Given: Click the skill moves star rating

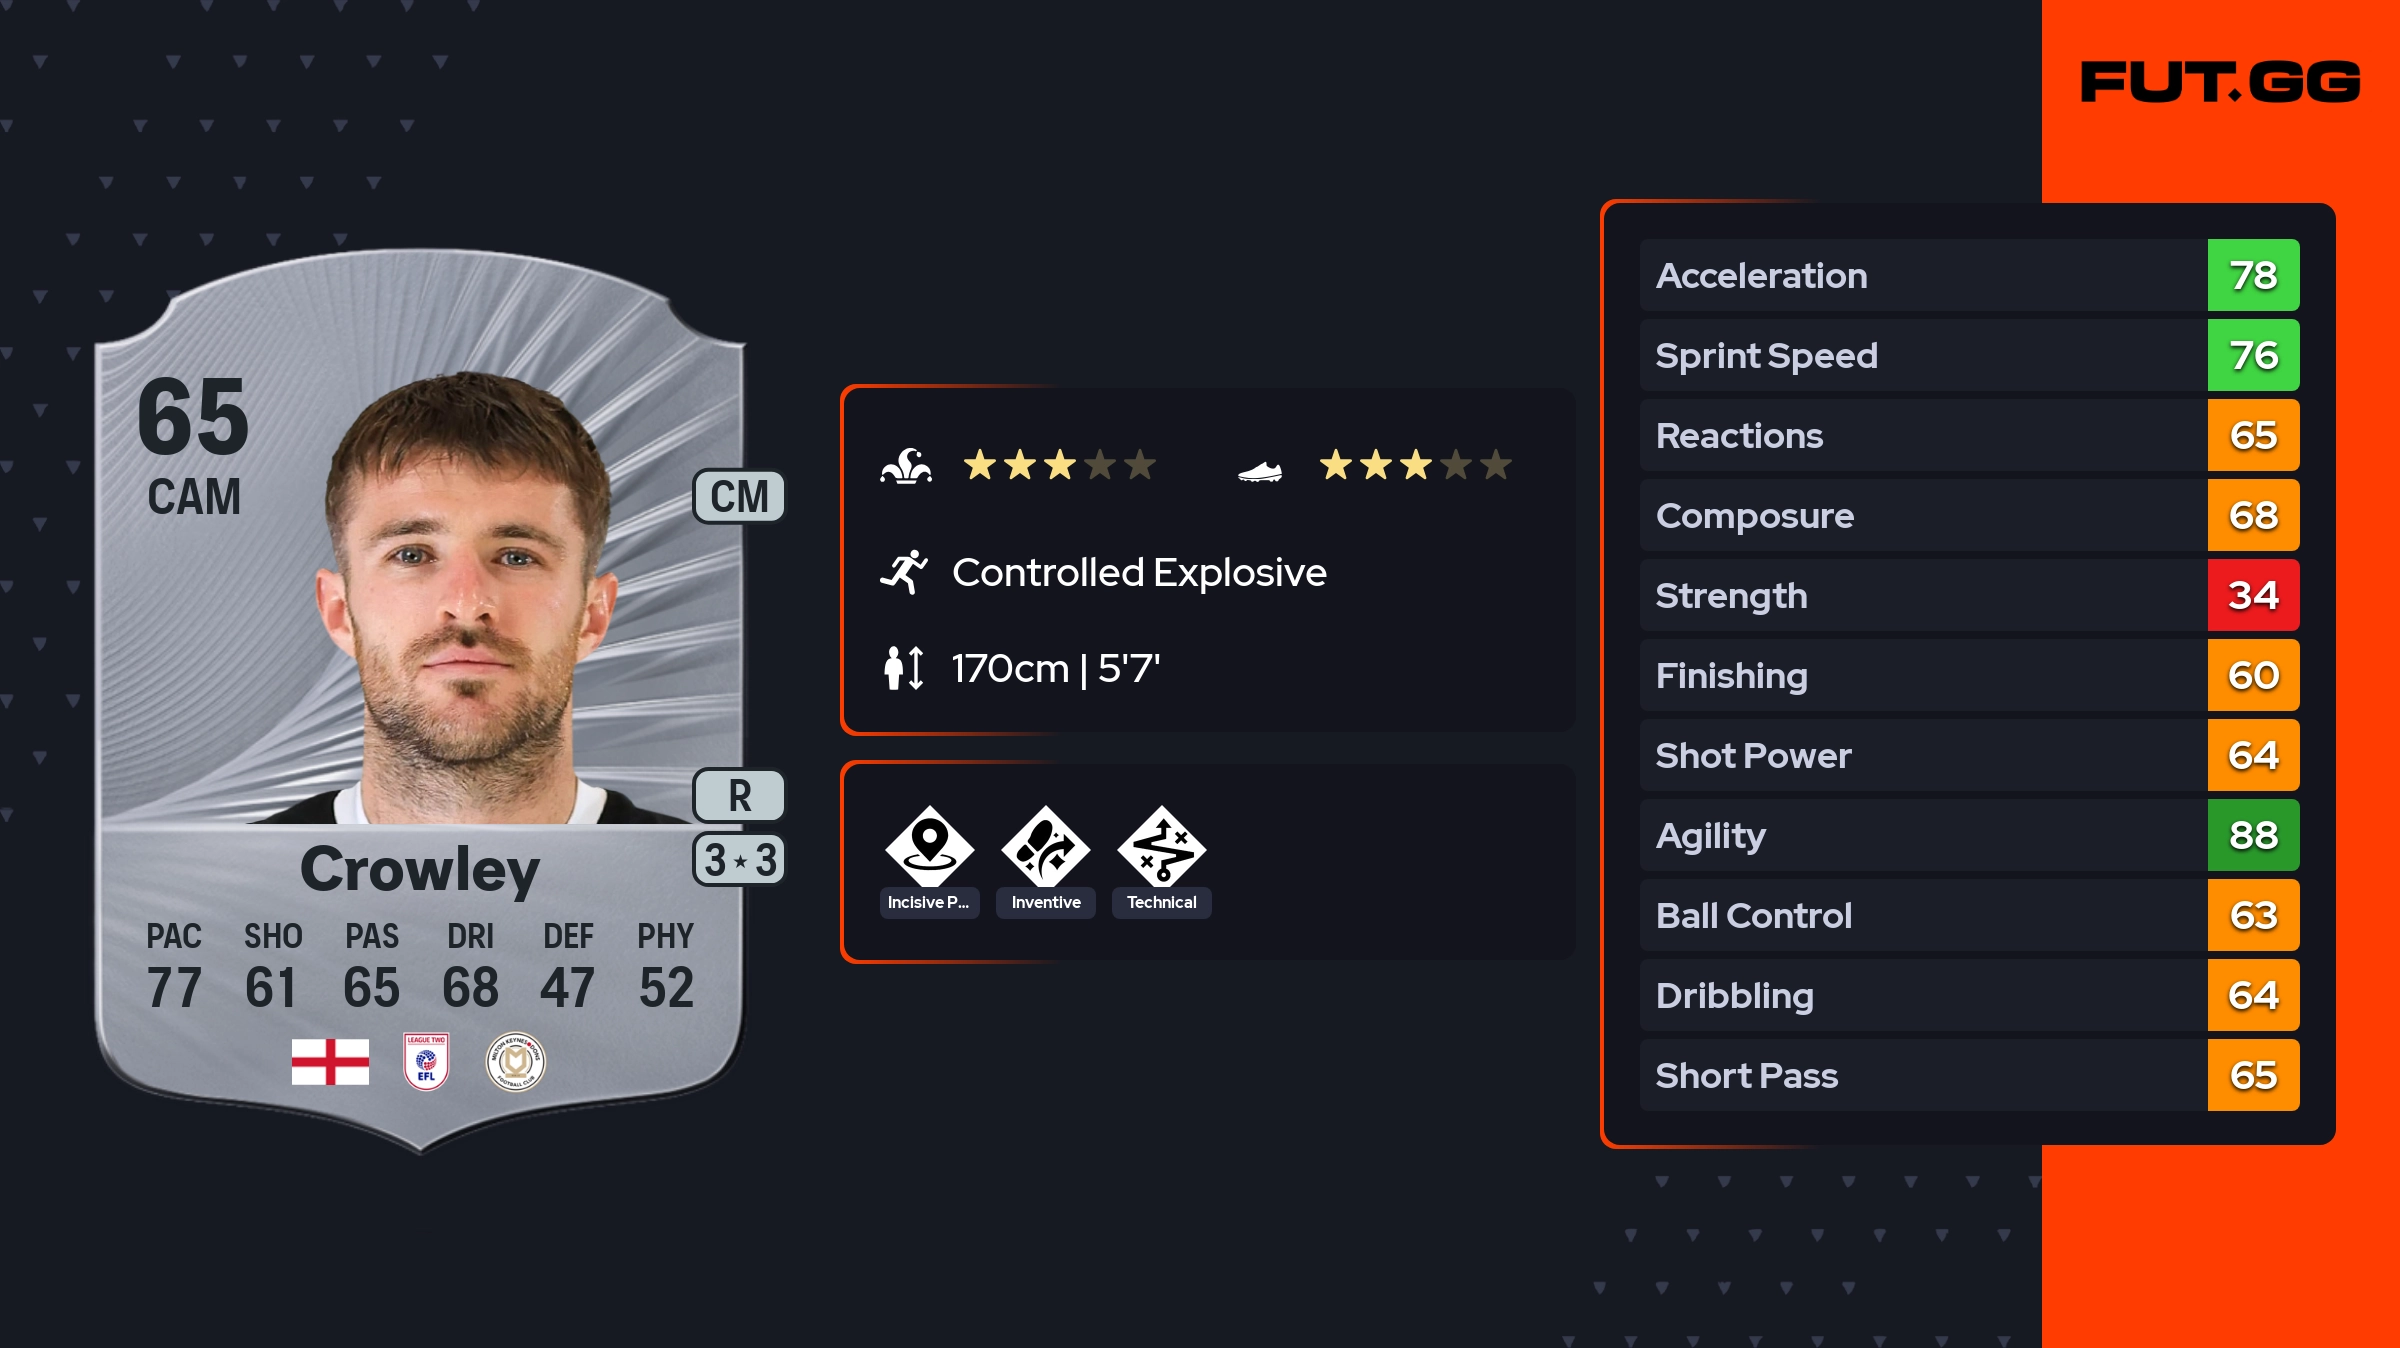Looking at the screenshot, I should (1059, 465).
